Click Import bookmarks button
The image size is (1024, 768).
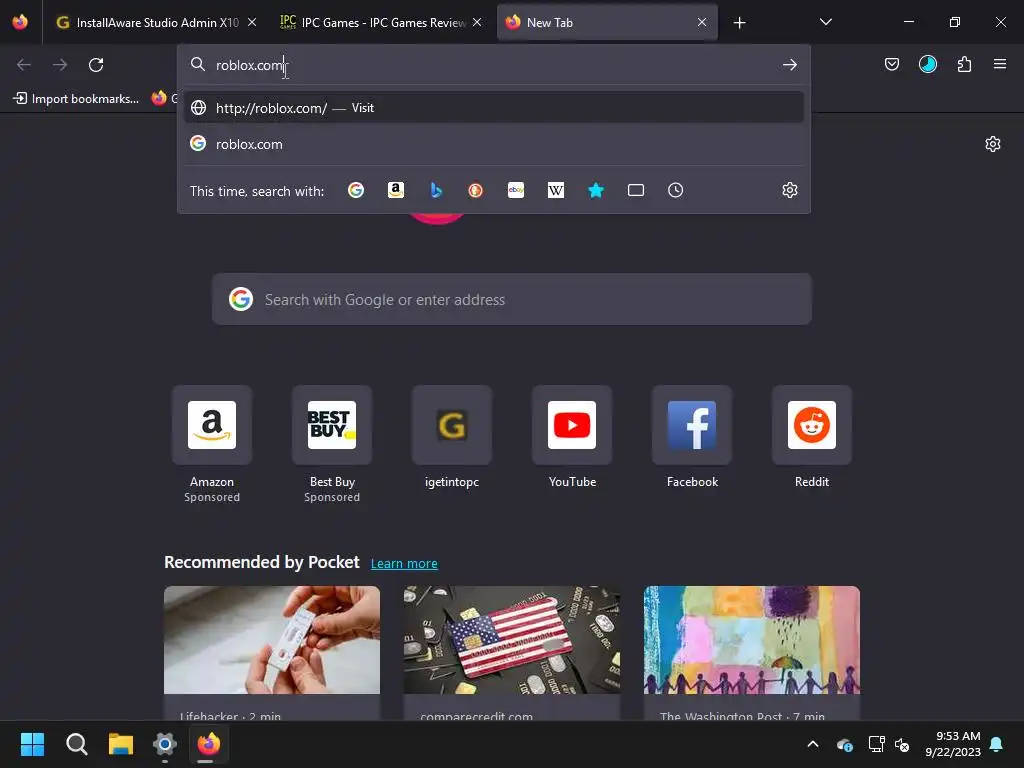click(76, 99)
